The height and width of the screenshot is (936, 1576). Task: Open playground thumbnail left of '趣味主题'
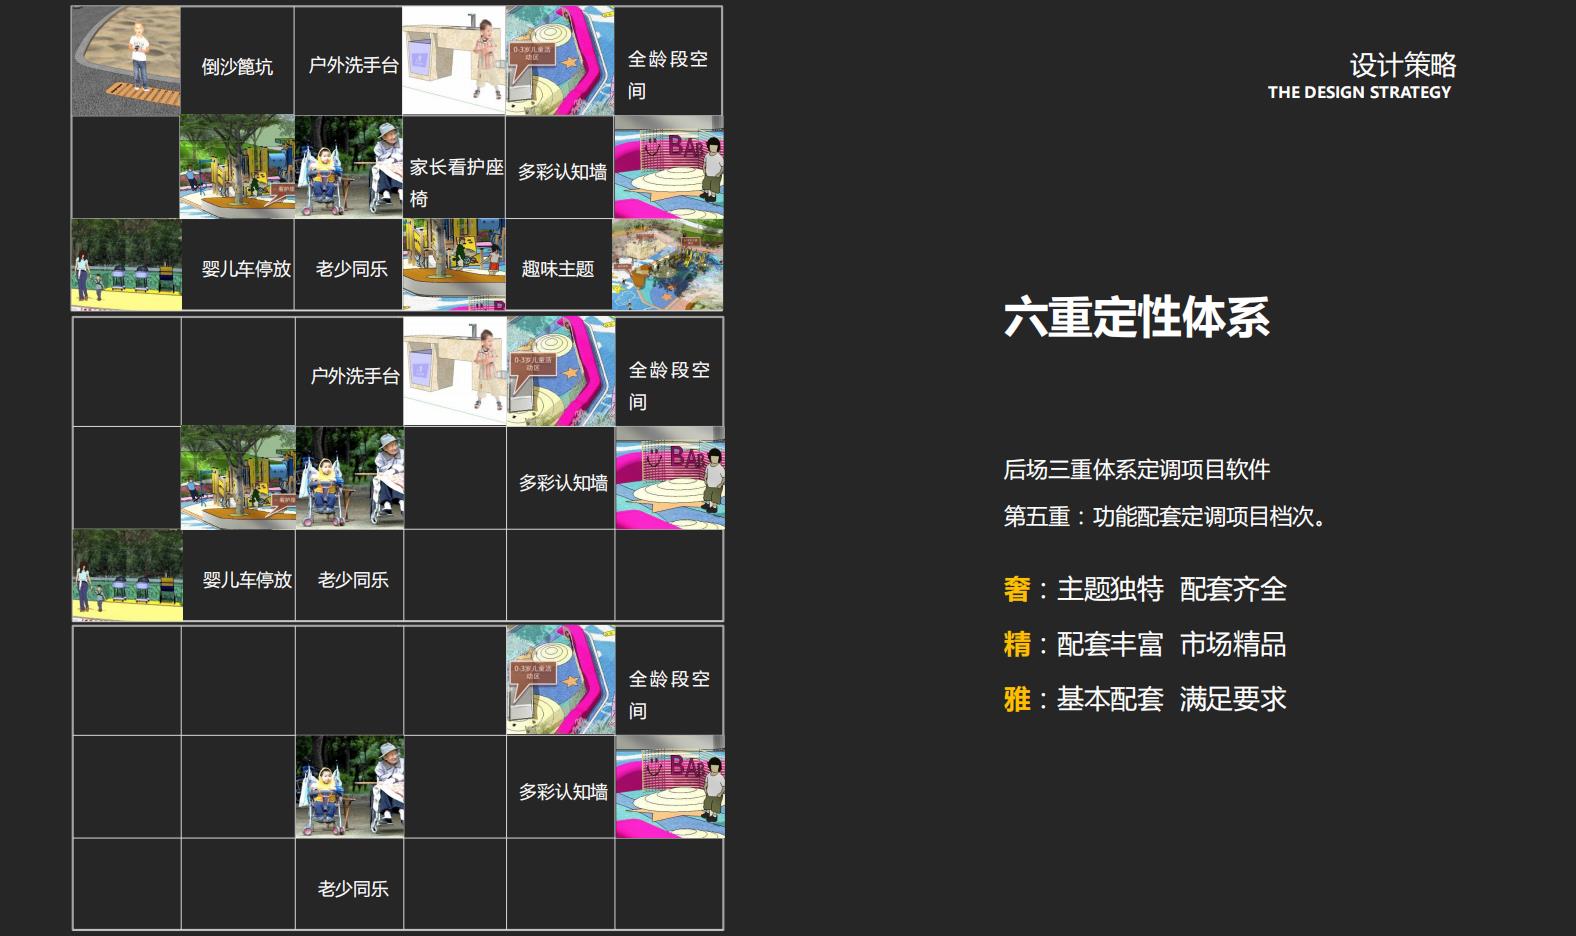pyautogui.click(x=454, y=264)
